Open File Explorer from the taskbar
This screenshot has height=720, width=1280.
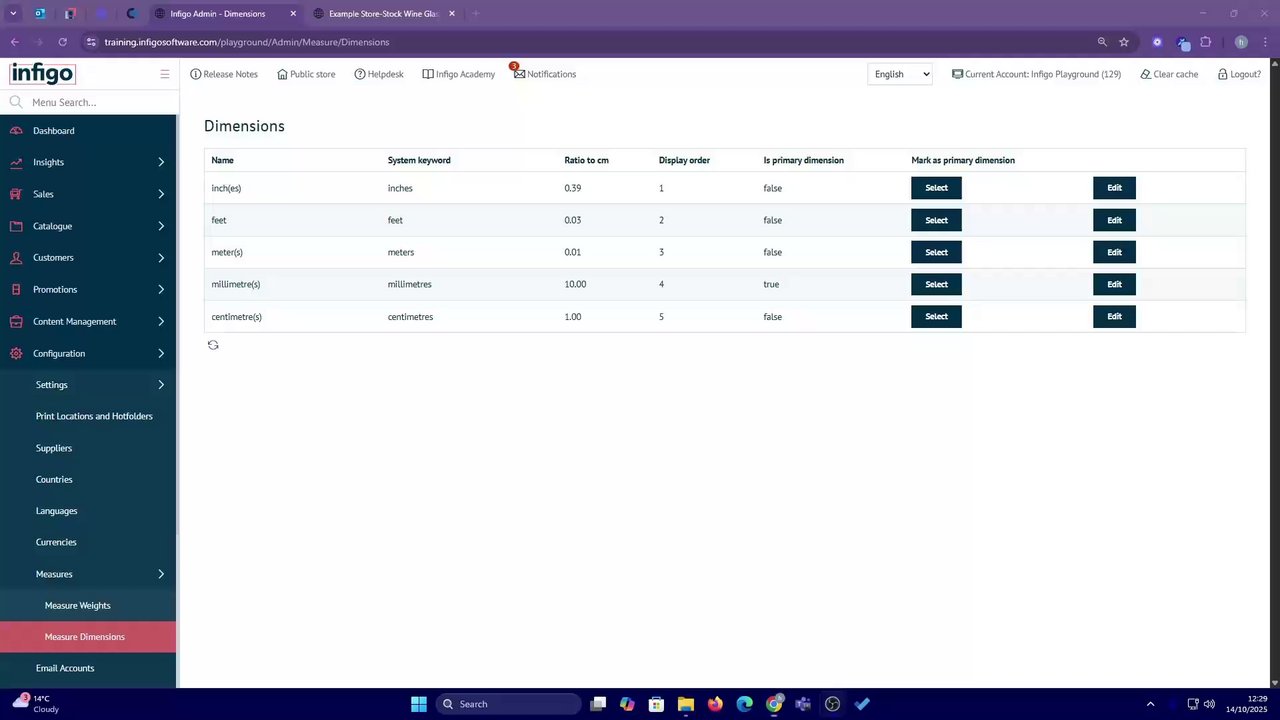coord(685,704)
